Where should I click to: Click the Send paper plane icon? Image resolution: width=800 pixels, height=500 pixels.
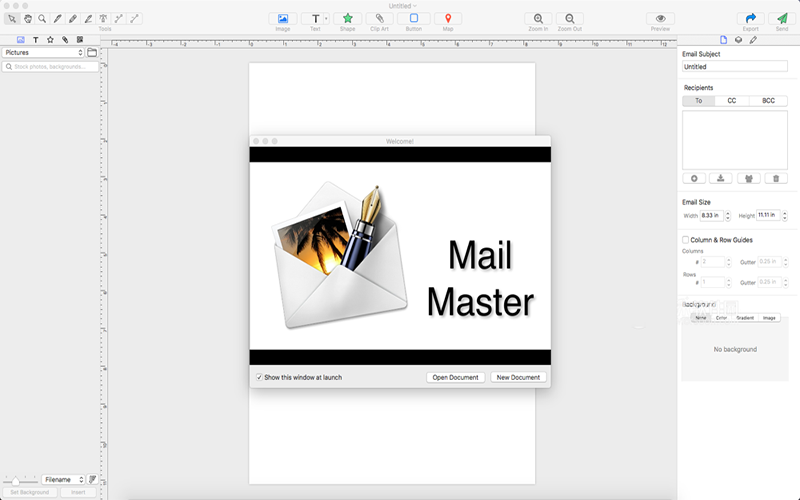pos(782,19)
